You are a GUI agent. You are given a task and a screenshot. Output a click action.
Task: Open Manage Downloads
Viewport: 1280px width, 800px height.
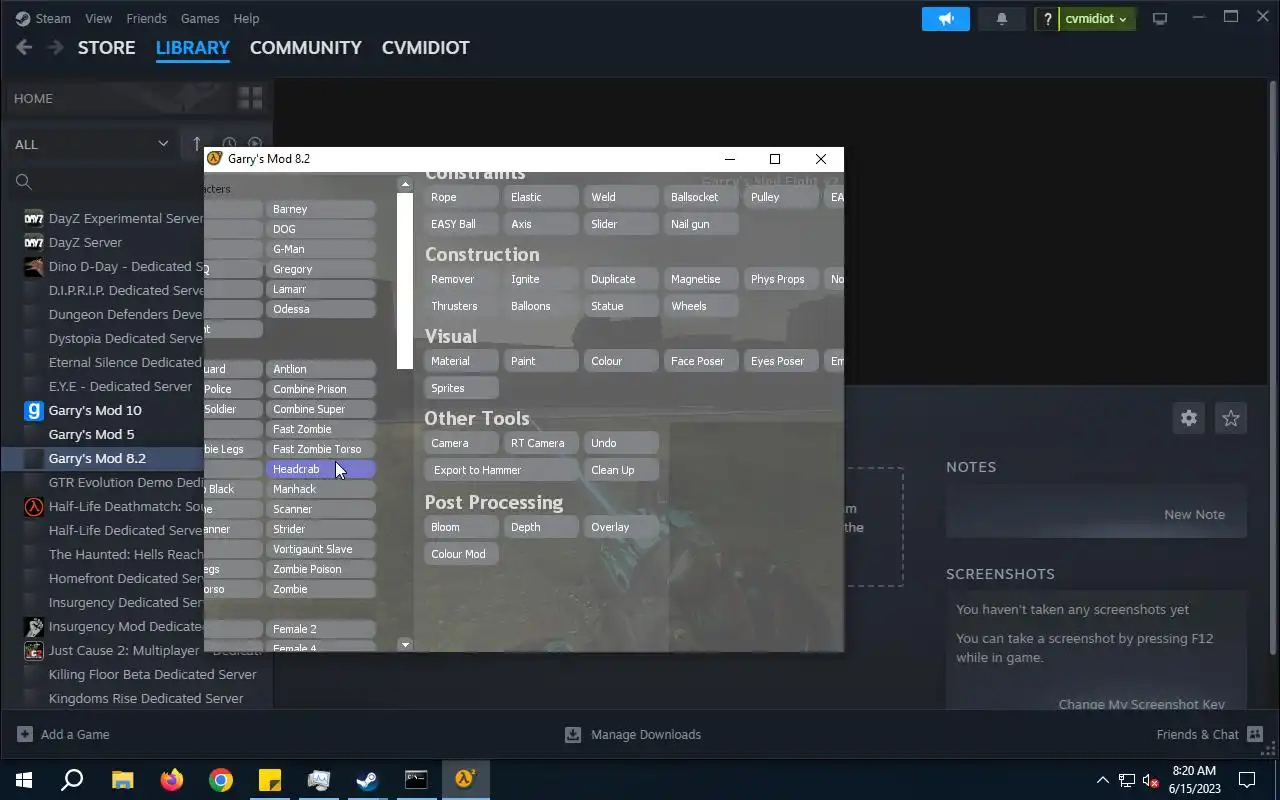tap(633, 734)
